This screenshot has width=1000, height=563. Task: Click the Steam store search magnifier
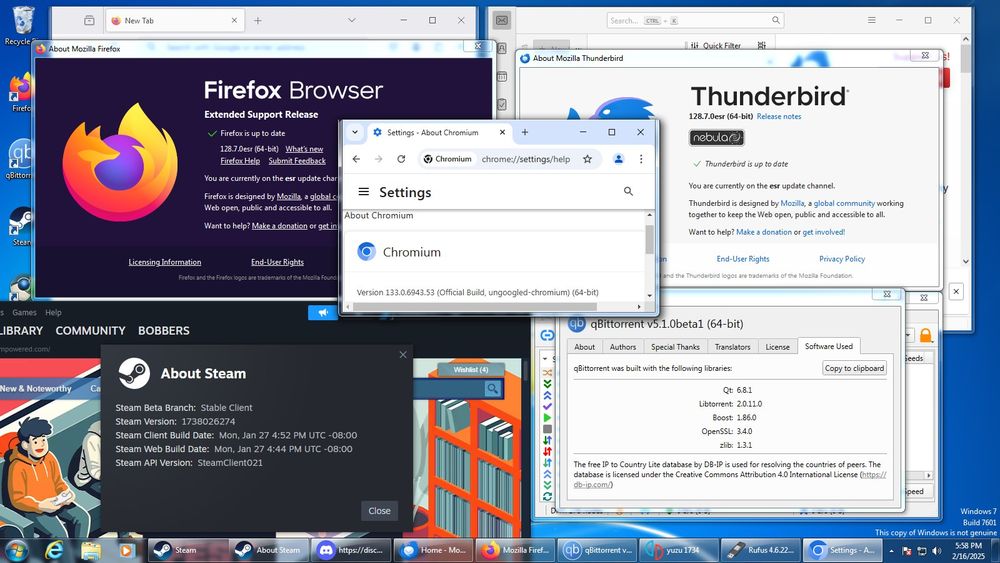pos(492,388)
